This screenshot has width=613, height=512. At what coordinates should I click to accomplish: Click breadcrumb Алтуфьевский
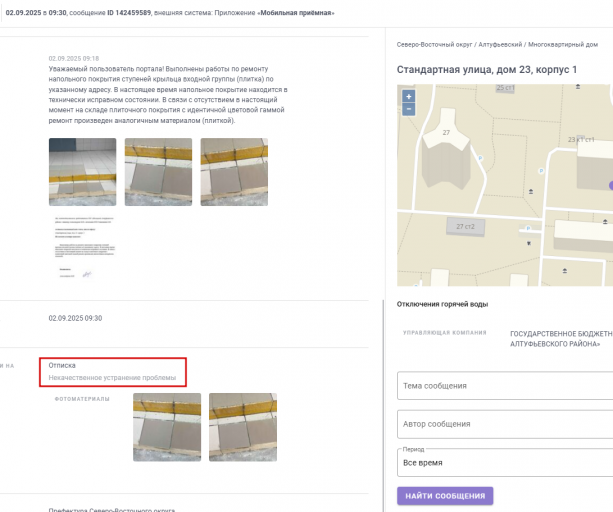pyautogui.click(x=500, y=45)
